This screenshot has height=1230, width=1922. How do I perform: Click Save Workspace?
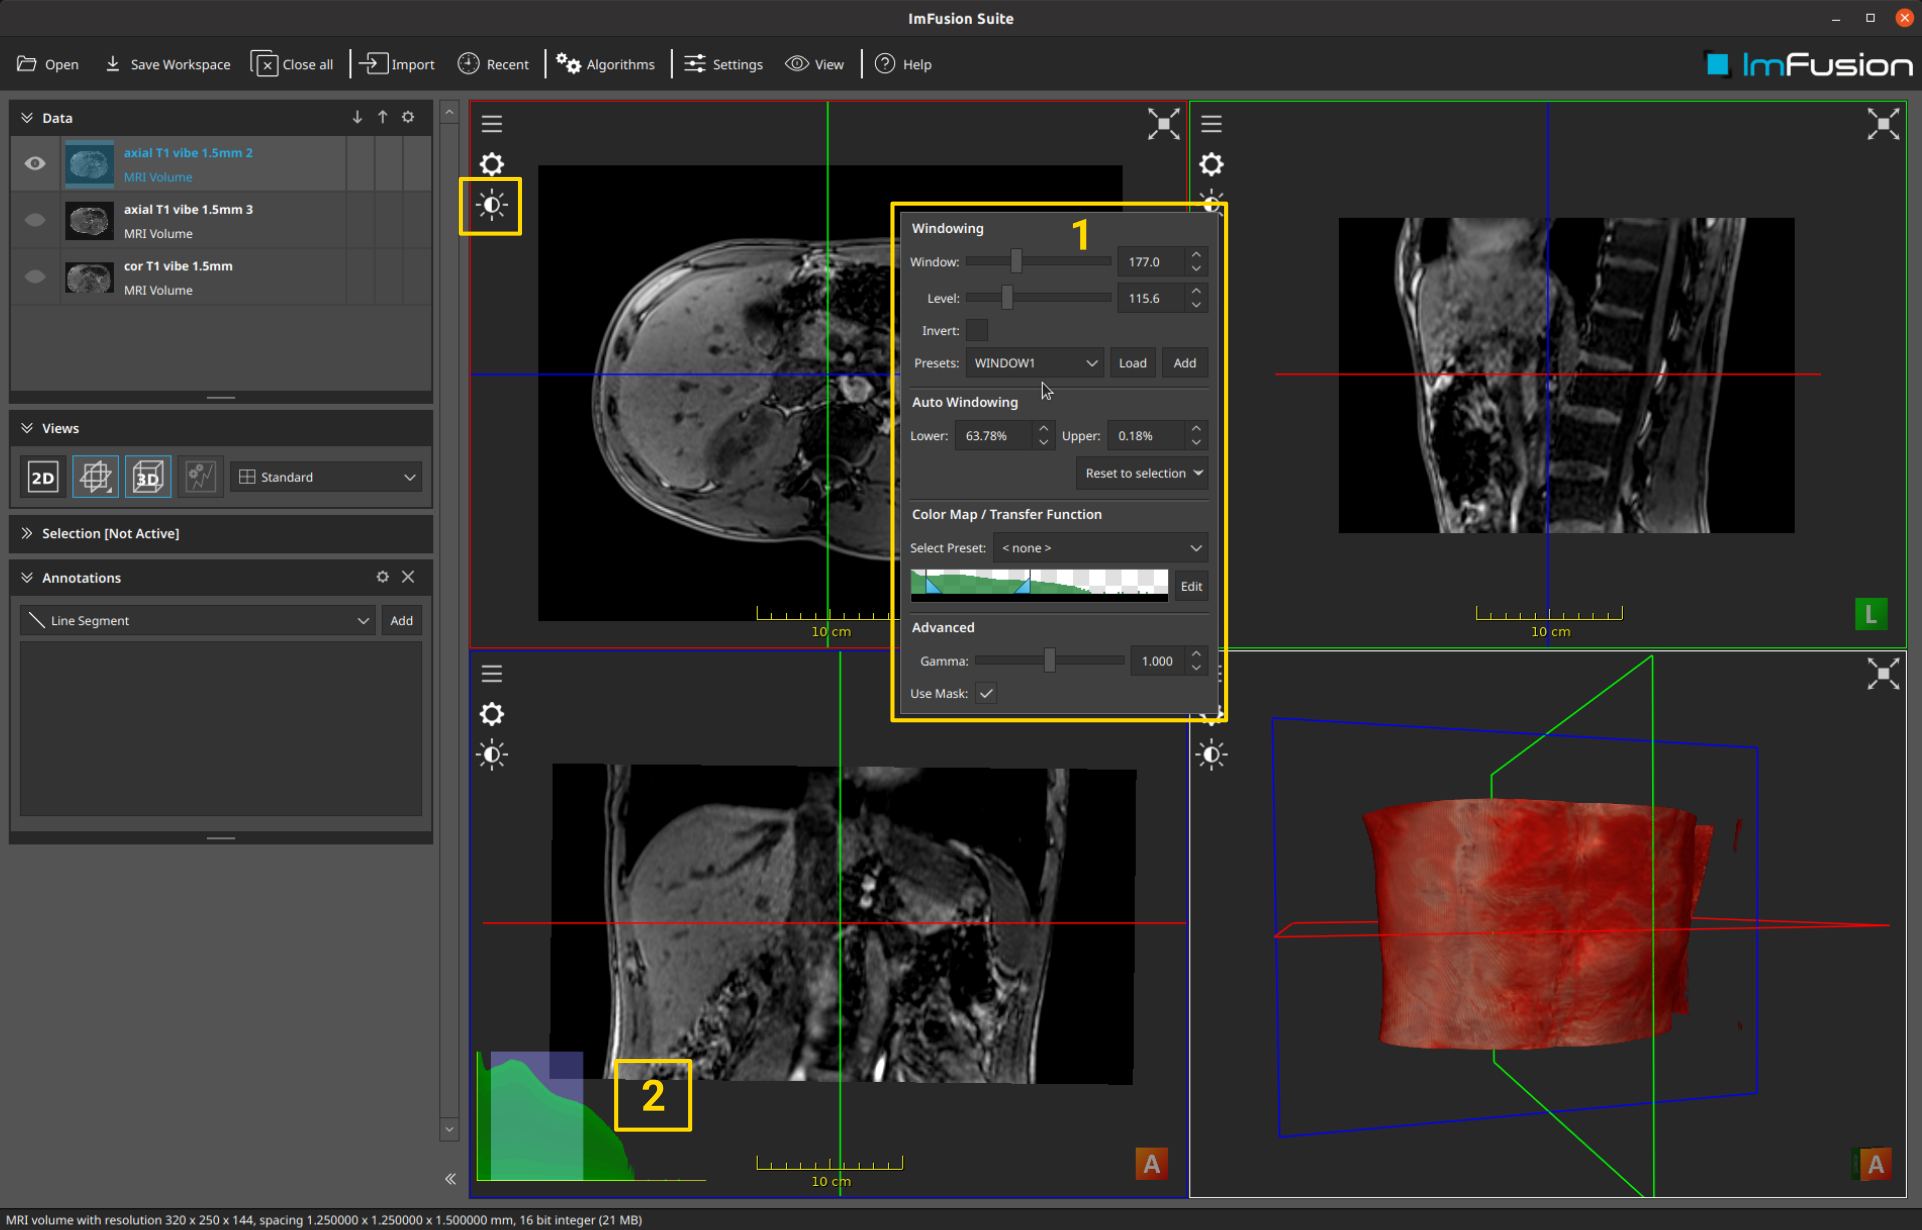[x=167, y=64]
